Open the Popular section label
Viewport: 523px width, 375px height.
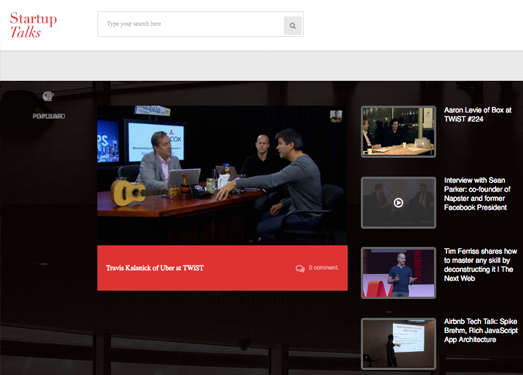[x=49, y=116]
